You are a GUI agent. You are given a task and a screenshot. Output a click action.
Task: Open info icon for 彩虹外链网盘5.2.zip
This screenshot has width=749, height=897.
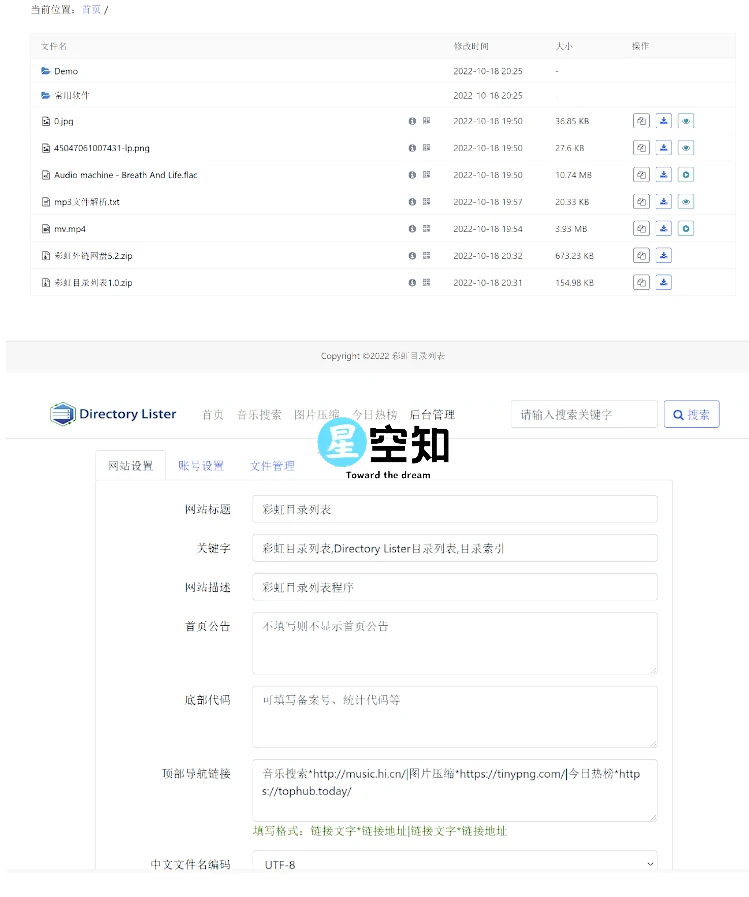pyautogui.click(x=412, y=255)
